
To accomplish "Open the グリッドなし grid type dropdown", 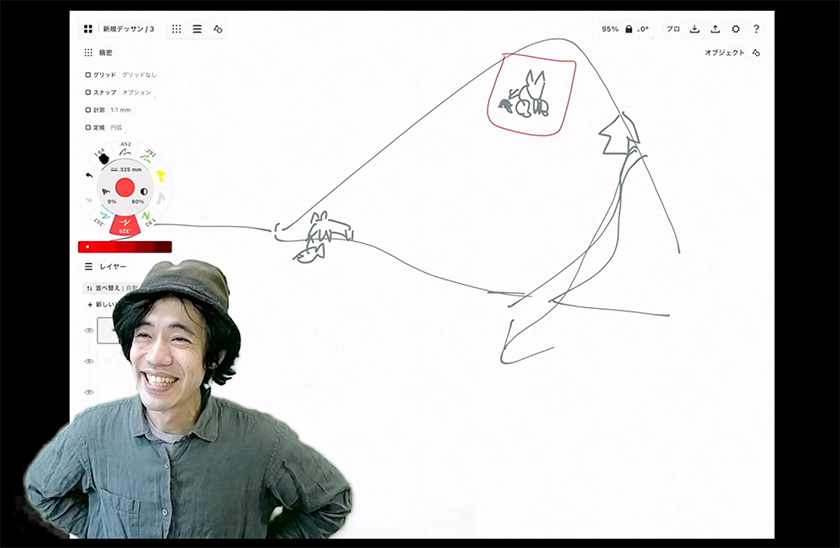I will tap(139, 74).
